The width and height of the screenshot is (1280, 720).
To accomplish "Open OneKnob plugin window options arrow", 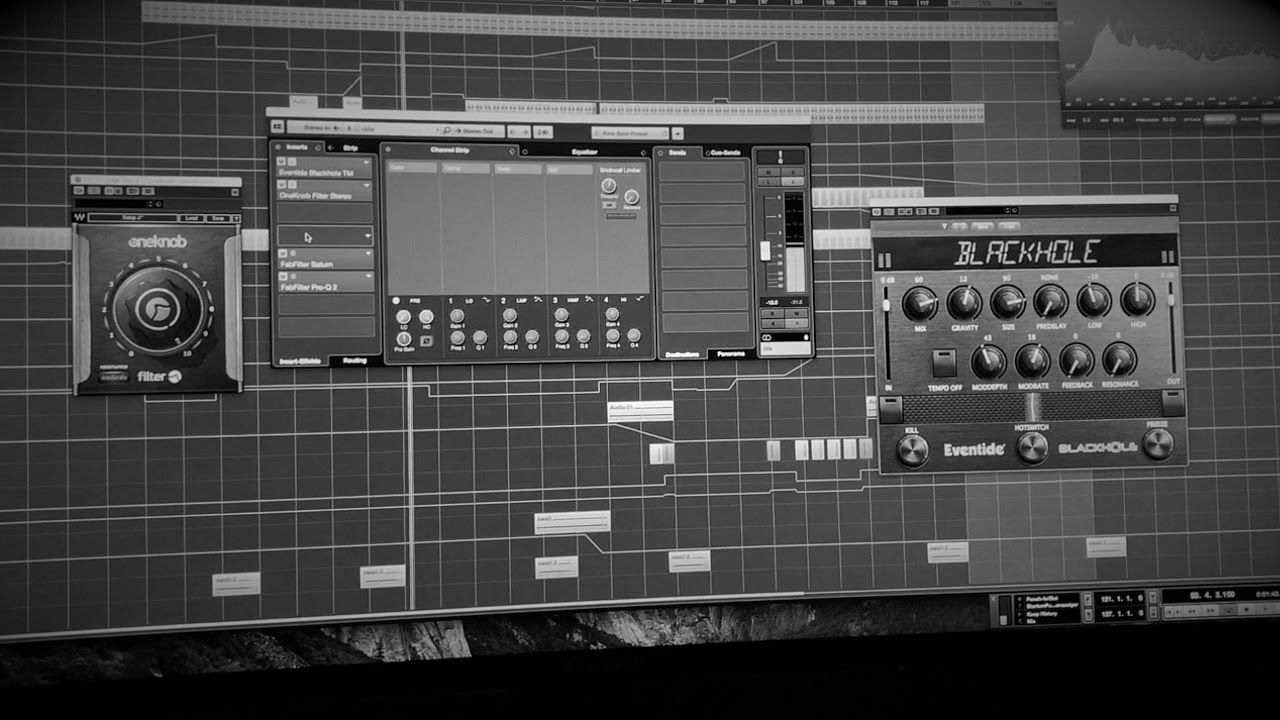I will (235, 192).
